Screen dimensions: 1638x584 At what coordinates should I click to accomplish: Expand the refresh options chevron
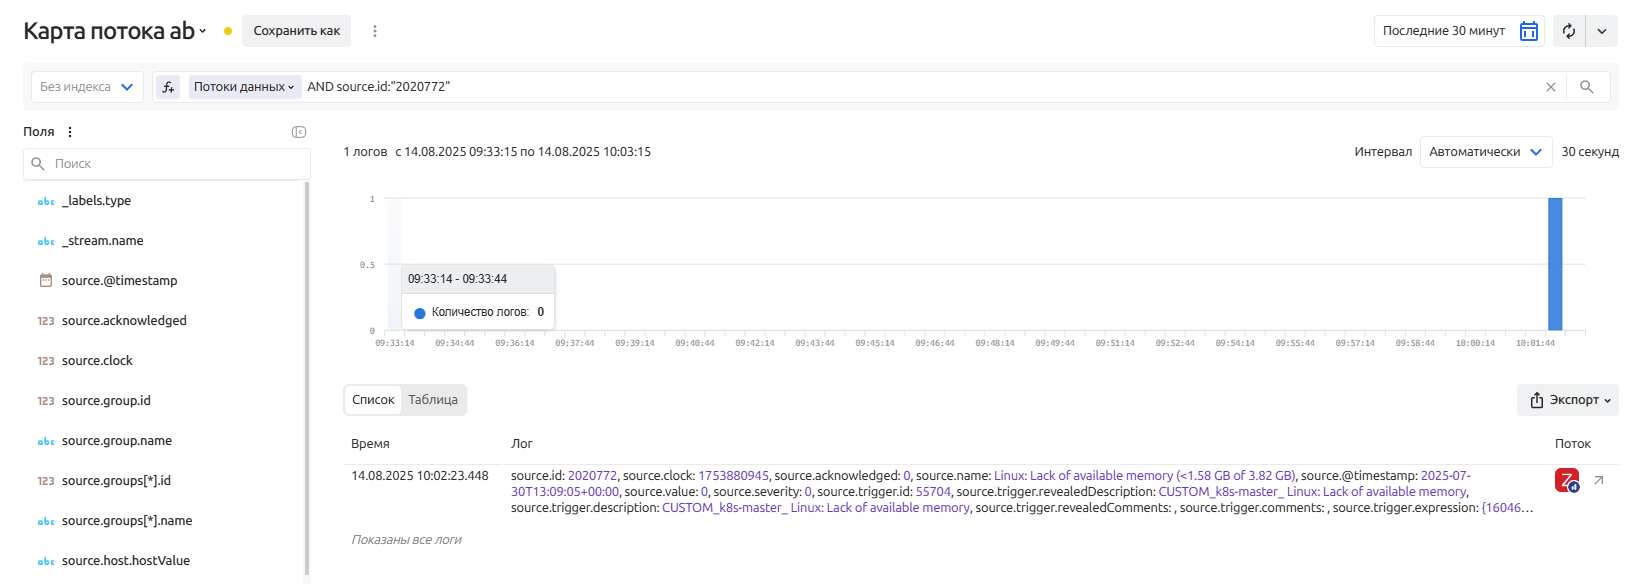point(1602,31)
